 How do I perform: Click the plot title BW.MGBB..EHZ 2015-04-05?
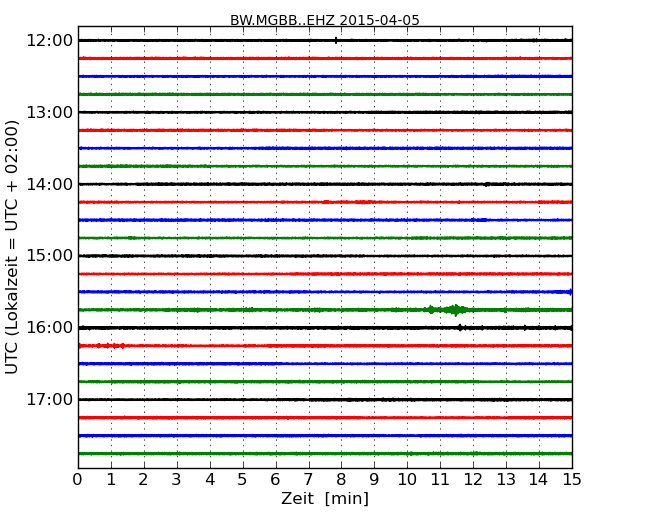click(325, 20)
